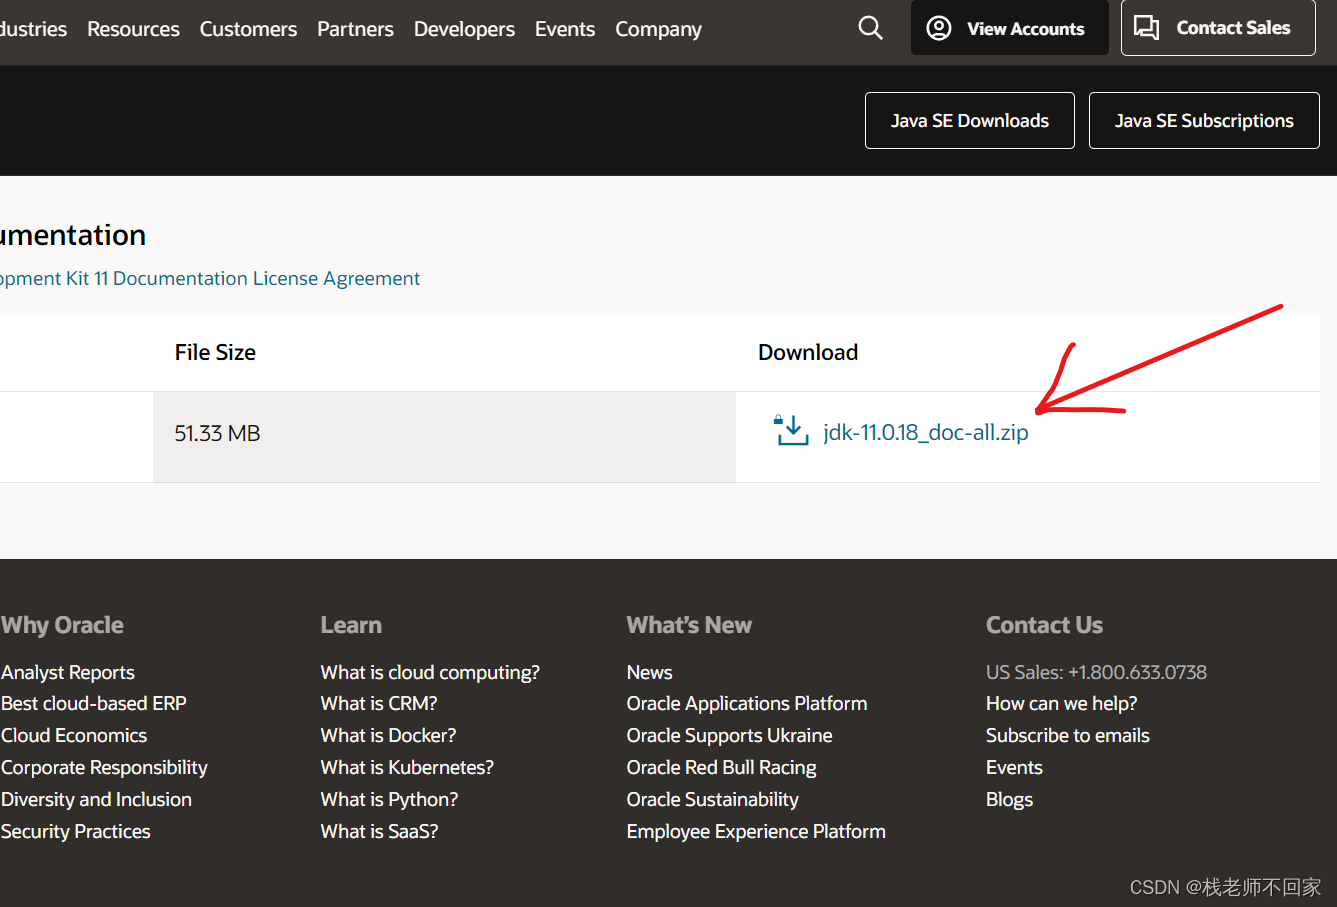The height and width of the screenshot is (907, 1337).
Task: Open Corporate Responsibility link
Action: coord(104,768)
